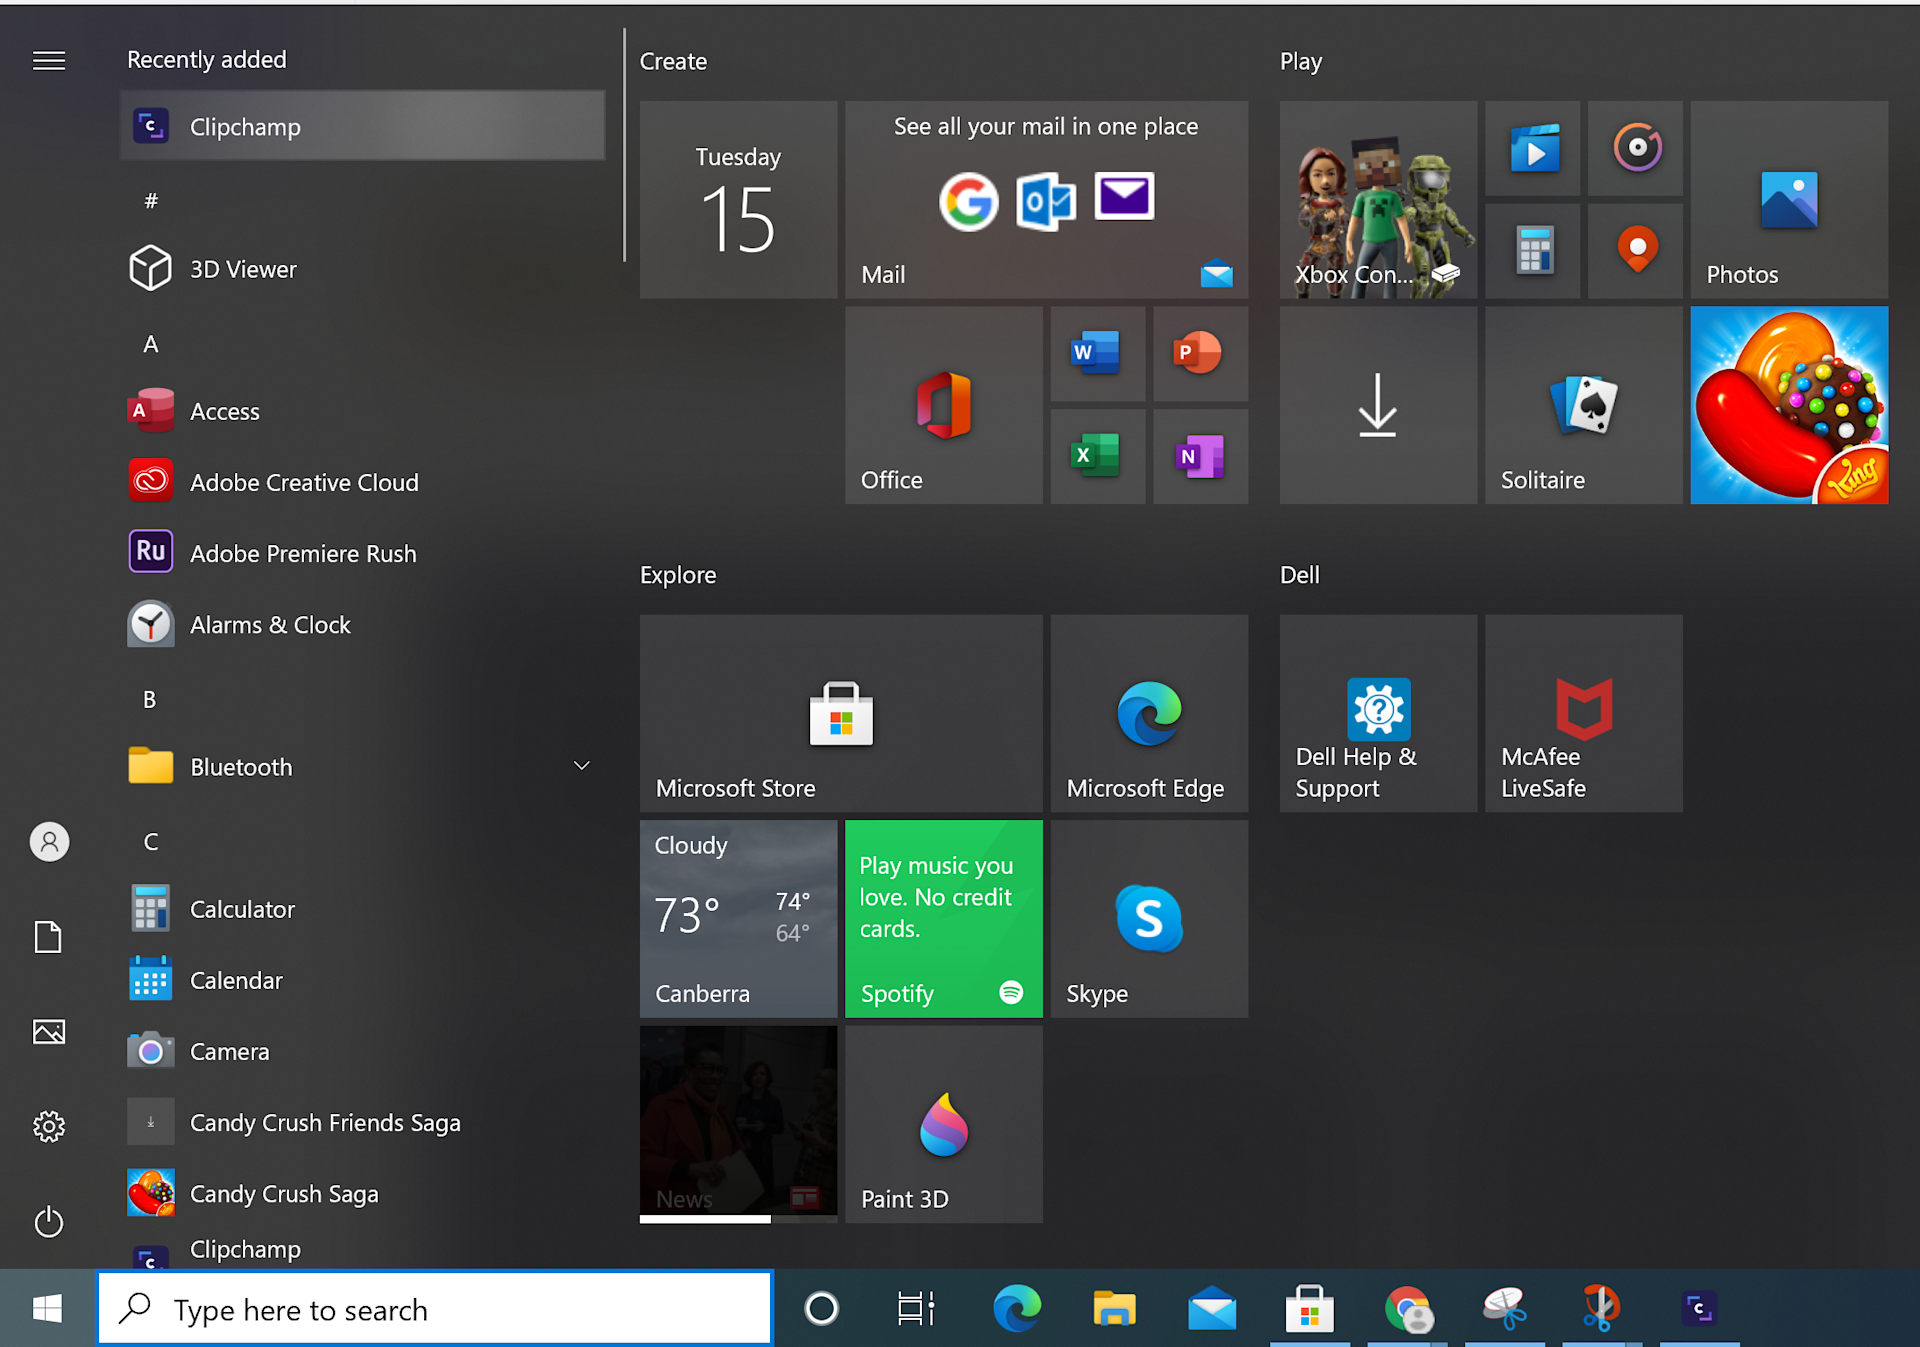Open the Mail tile in Create group
This screenshot has height=1347, width=1920.
pyautogui.click(x=1046, y=199)
